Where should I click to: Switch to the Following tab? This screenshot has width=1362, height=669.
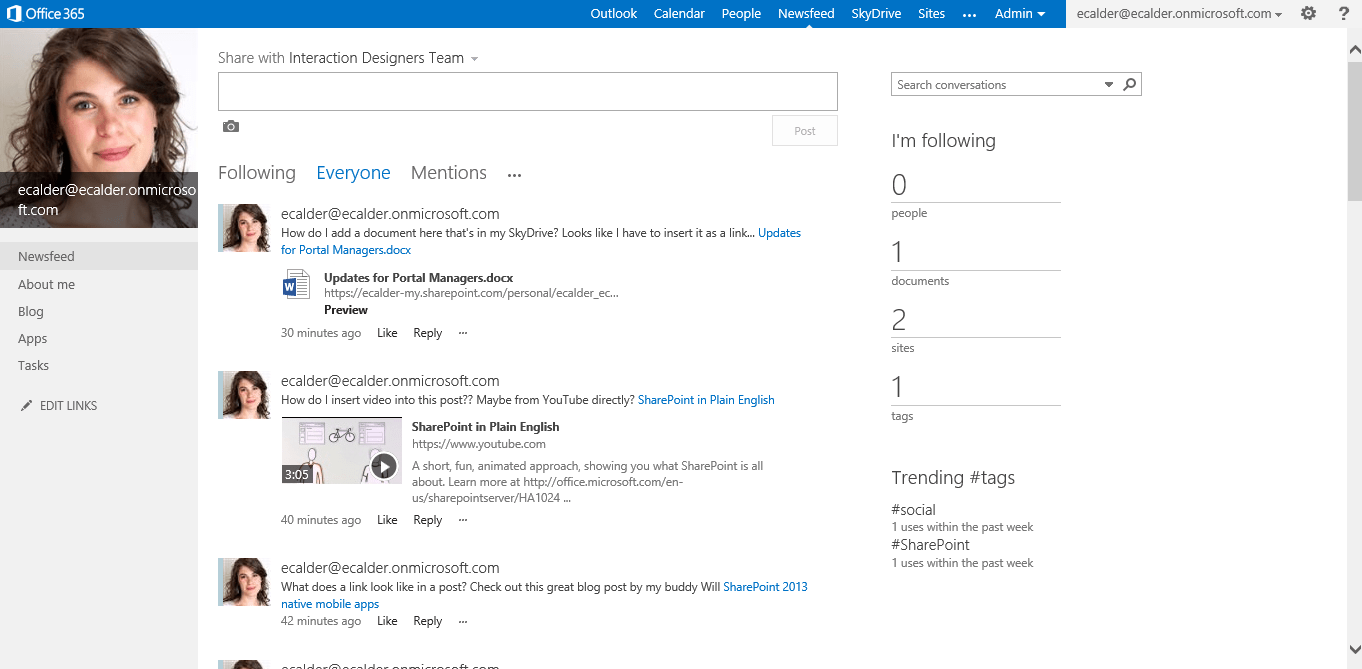(257, 173)
